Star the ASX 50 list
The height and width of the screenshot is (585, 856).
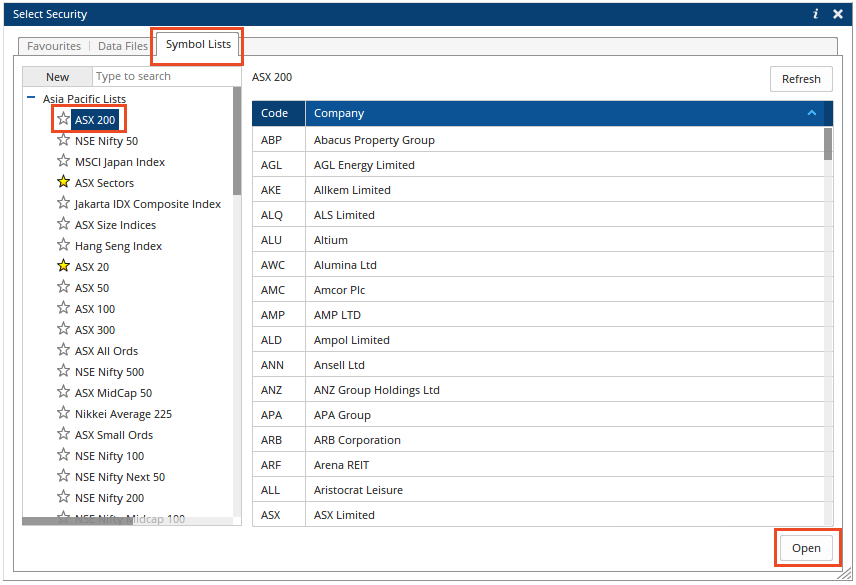63,286
